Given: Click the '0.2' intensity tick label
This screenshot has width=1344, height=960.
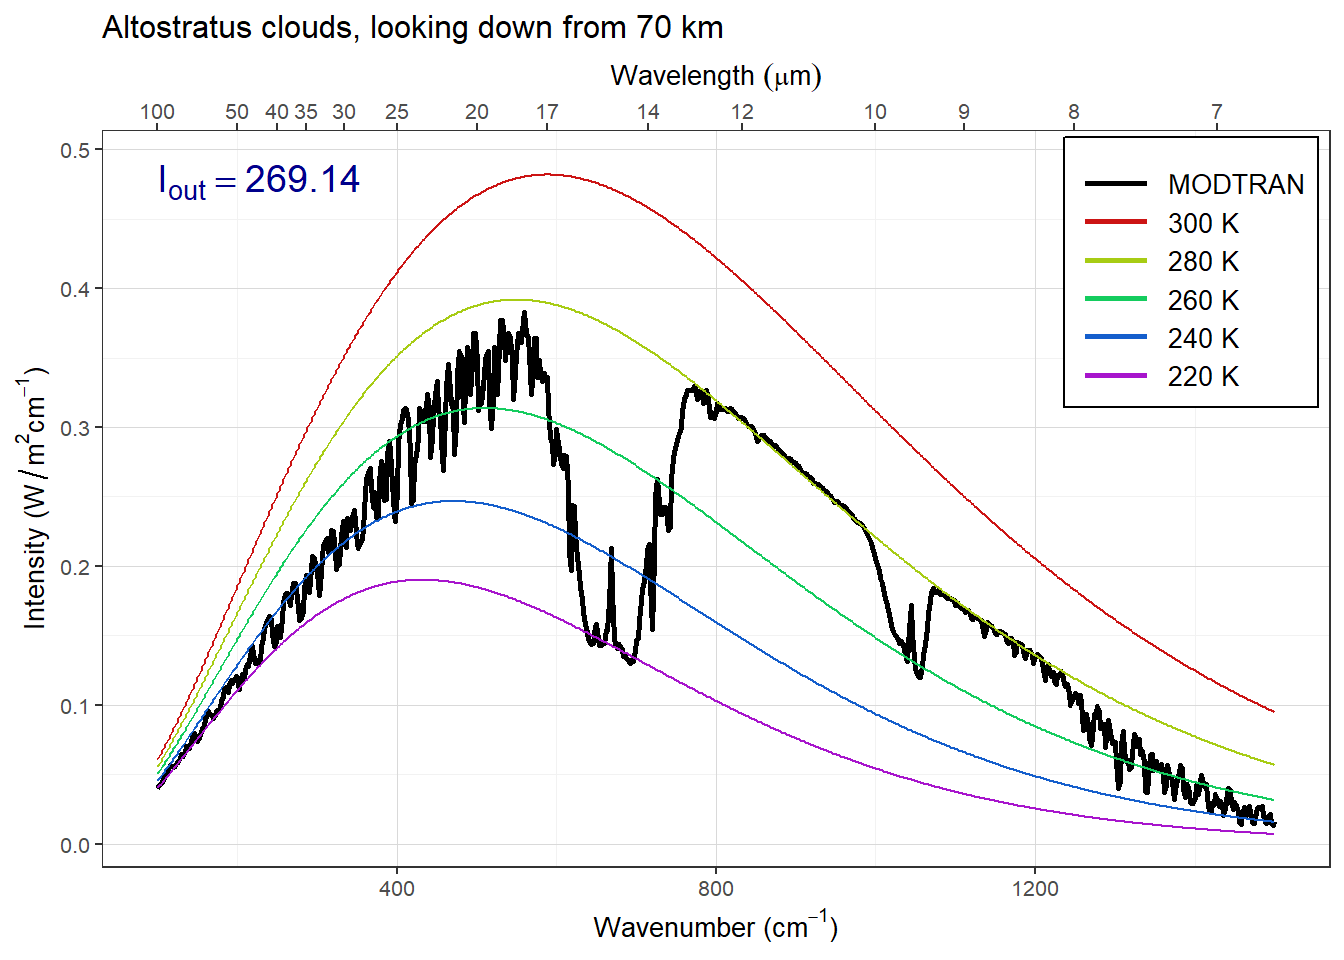Looking at the screenshot, I should pos(74,567).
